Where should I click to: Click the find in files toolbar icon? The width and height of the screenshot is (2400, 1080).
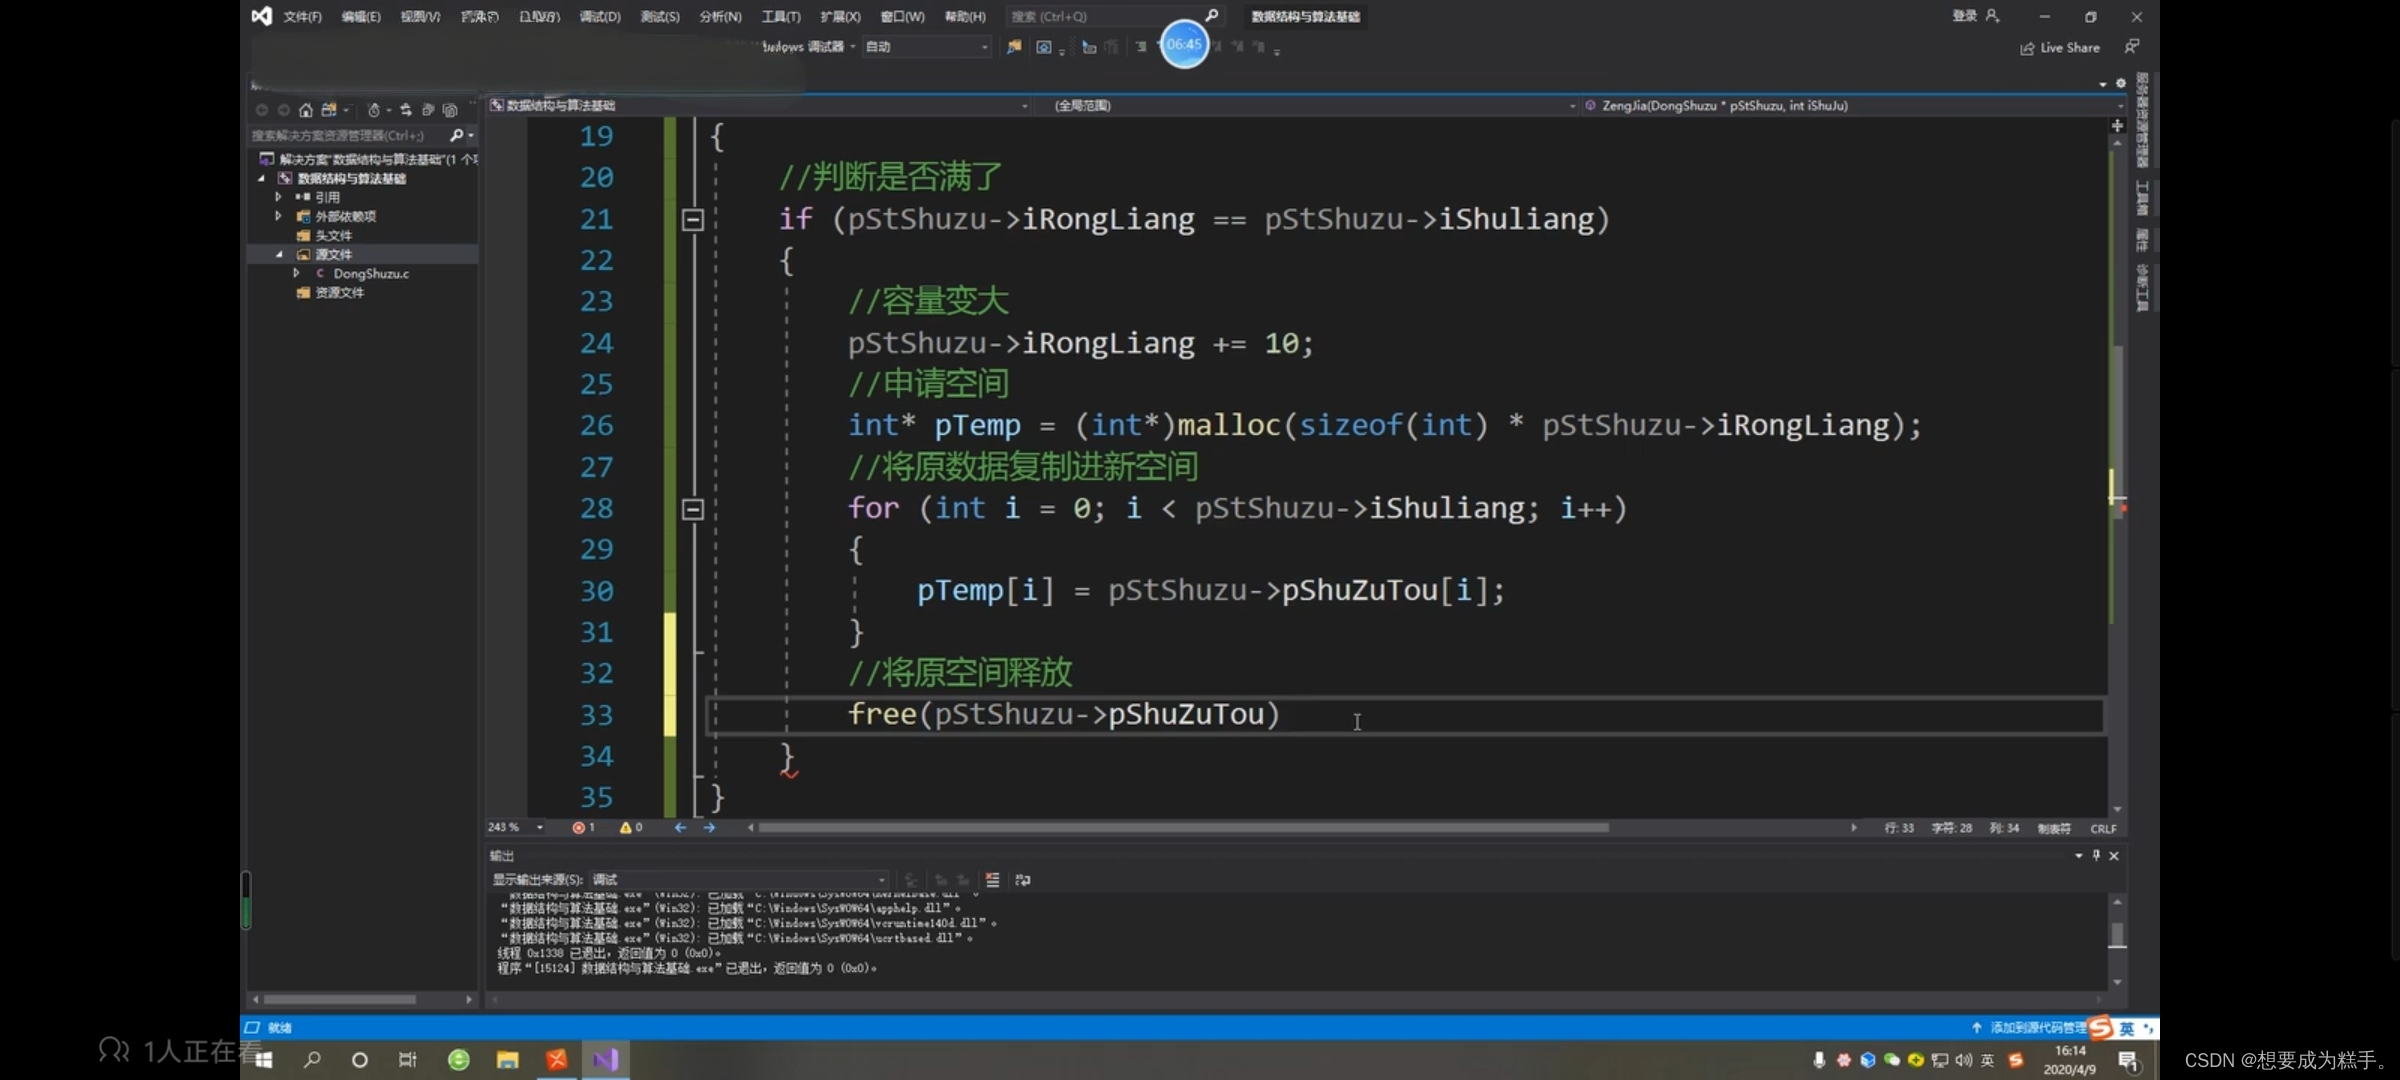[1014, 47]
